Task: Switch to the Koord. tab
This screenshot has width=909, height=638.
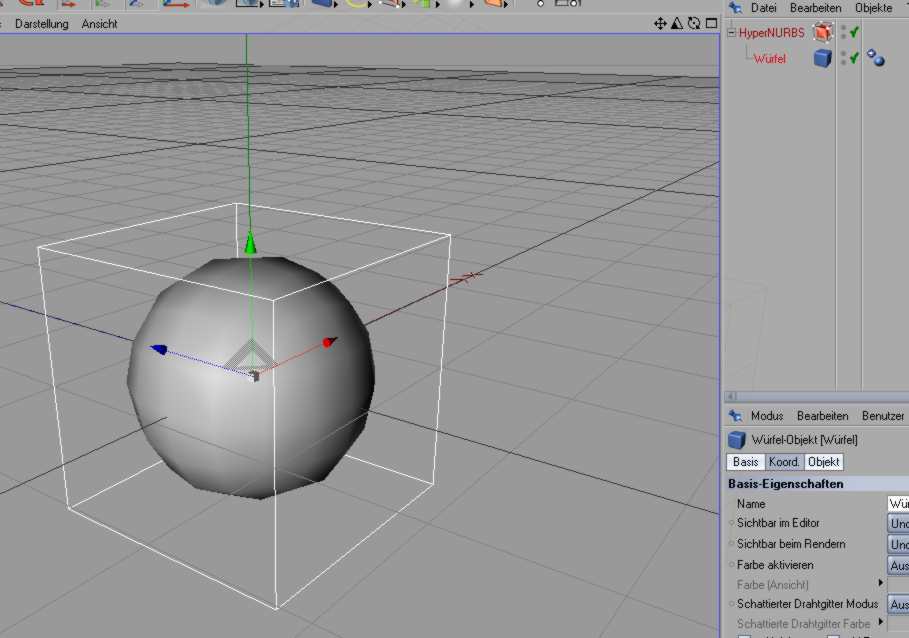Action: [784, 462]
